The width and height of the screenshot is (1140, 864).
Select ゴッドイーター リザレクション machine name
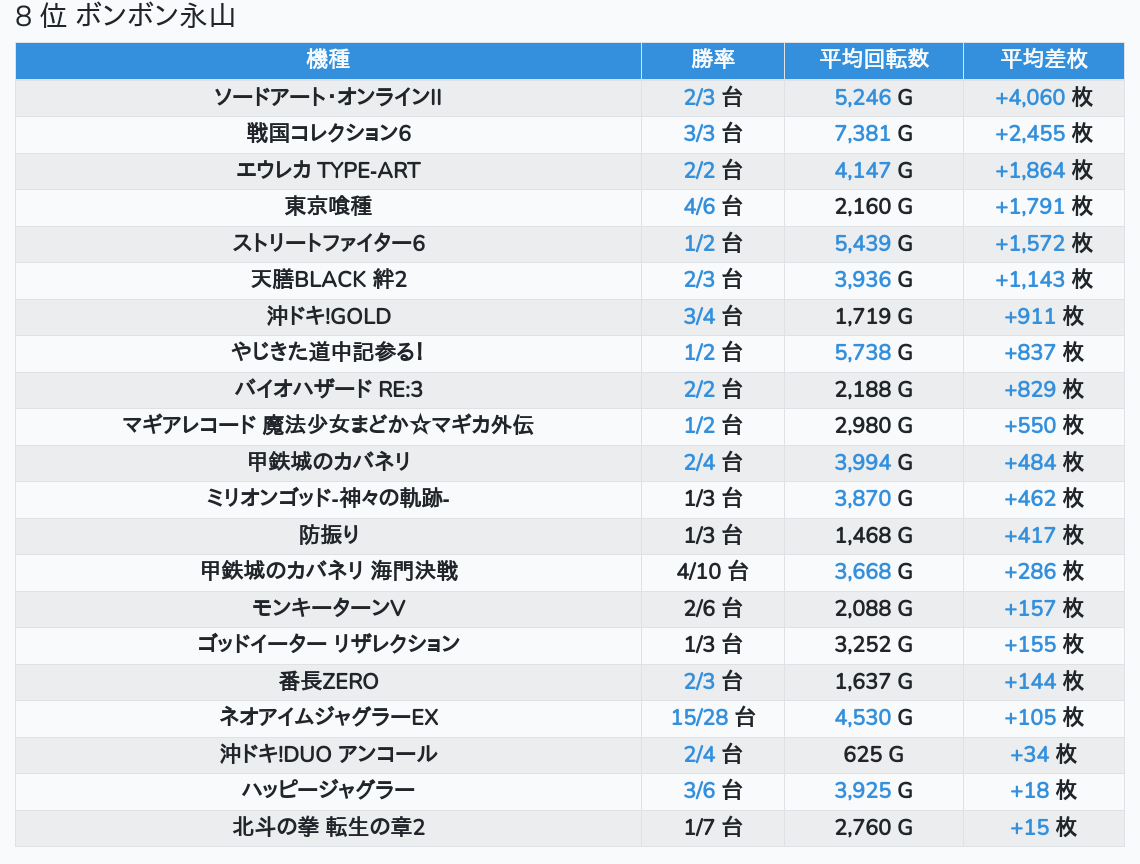328,644
